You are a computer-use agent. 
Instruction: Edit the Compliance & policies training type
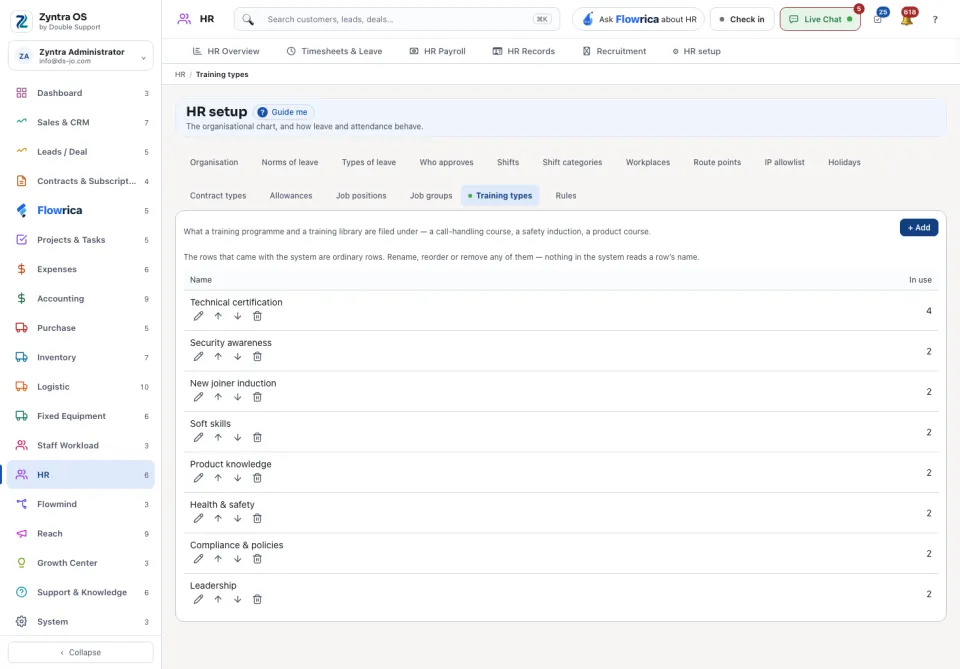(198, 559)
